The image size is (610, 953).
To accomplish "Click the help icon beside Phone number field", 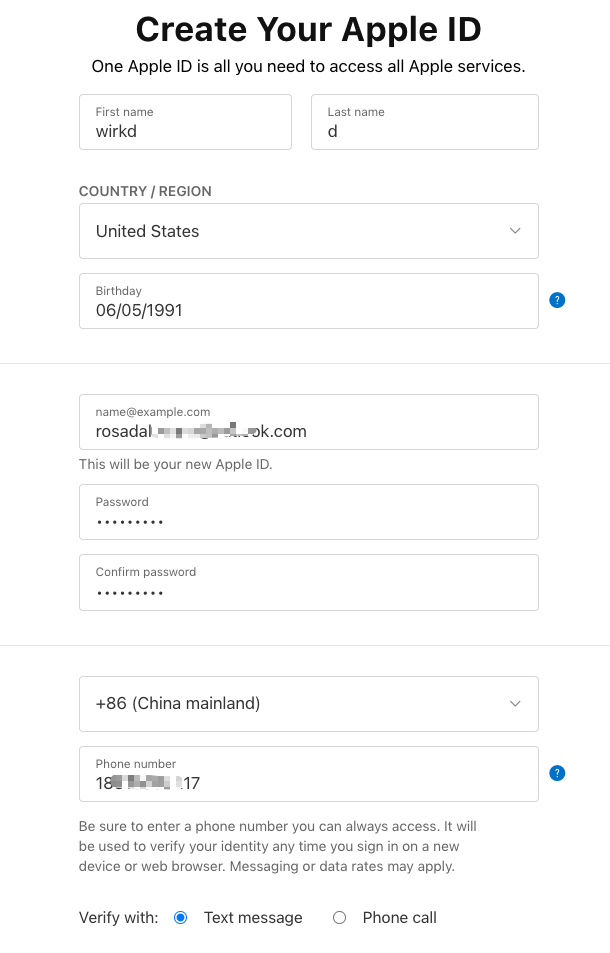I will (557, 773).
